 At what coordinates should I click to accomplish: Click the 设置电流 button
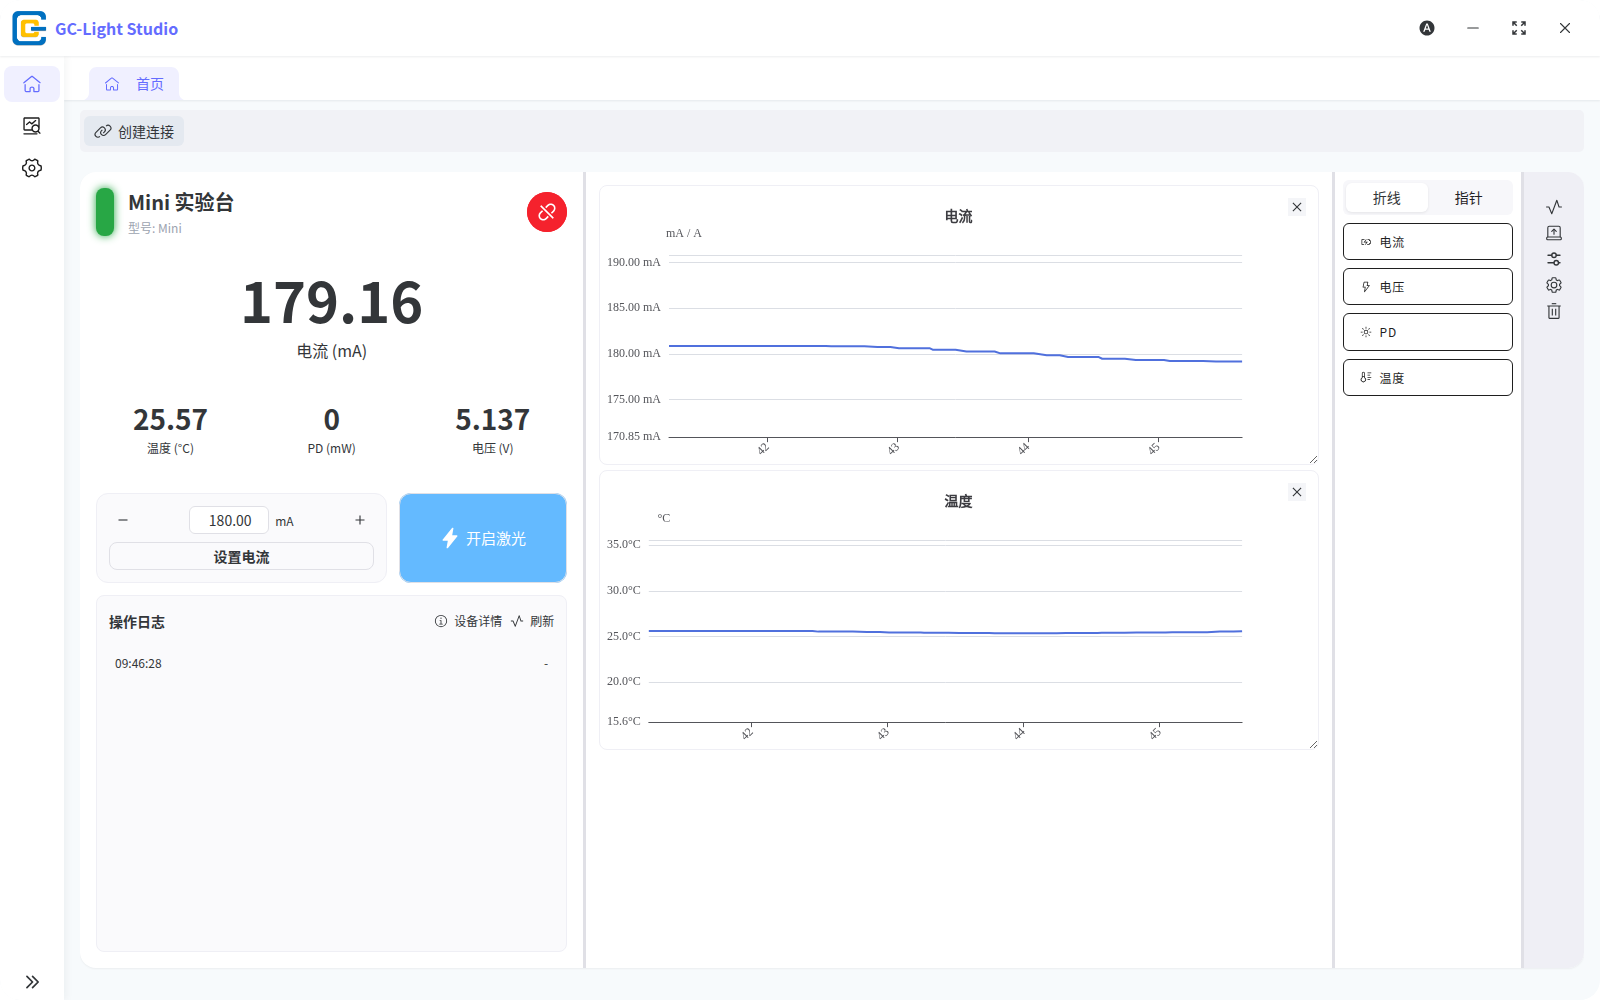coord(241,557)
